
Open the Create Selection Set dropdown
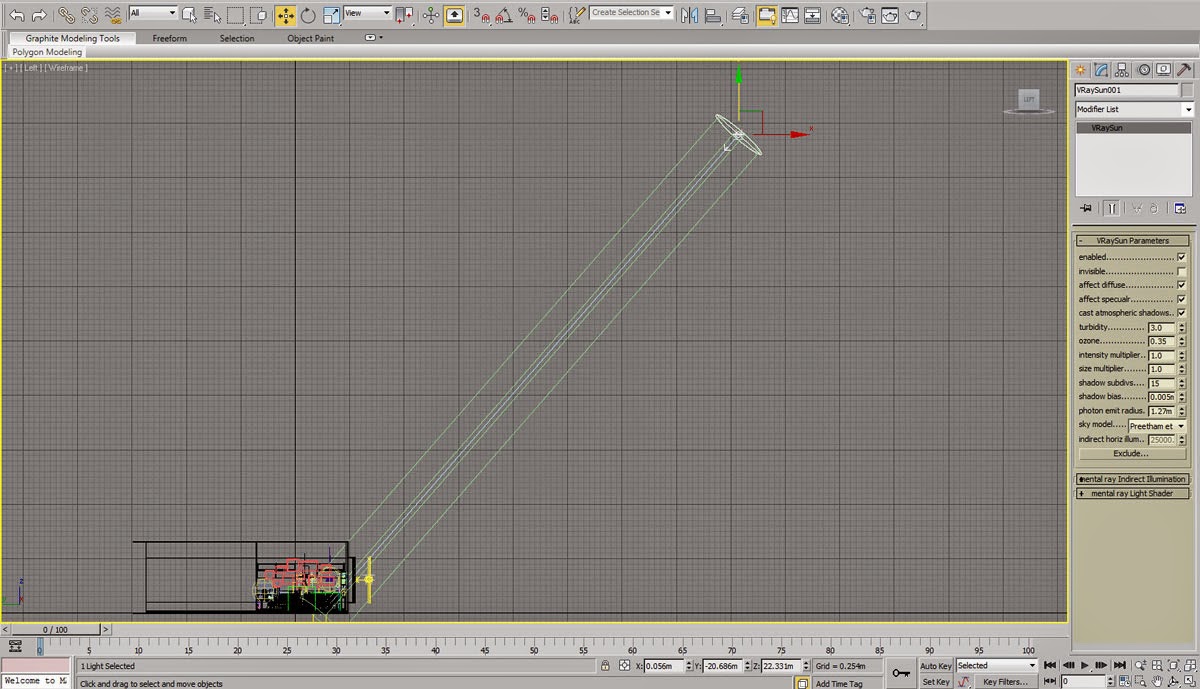(631, 13)
